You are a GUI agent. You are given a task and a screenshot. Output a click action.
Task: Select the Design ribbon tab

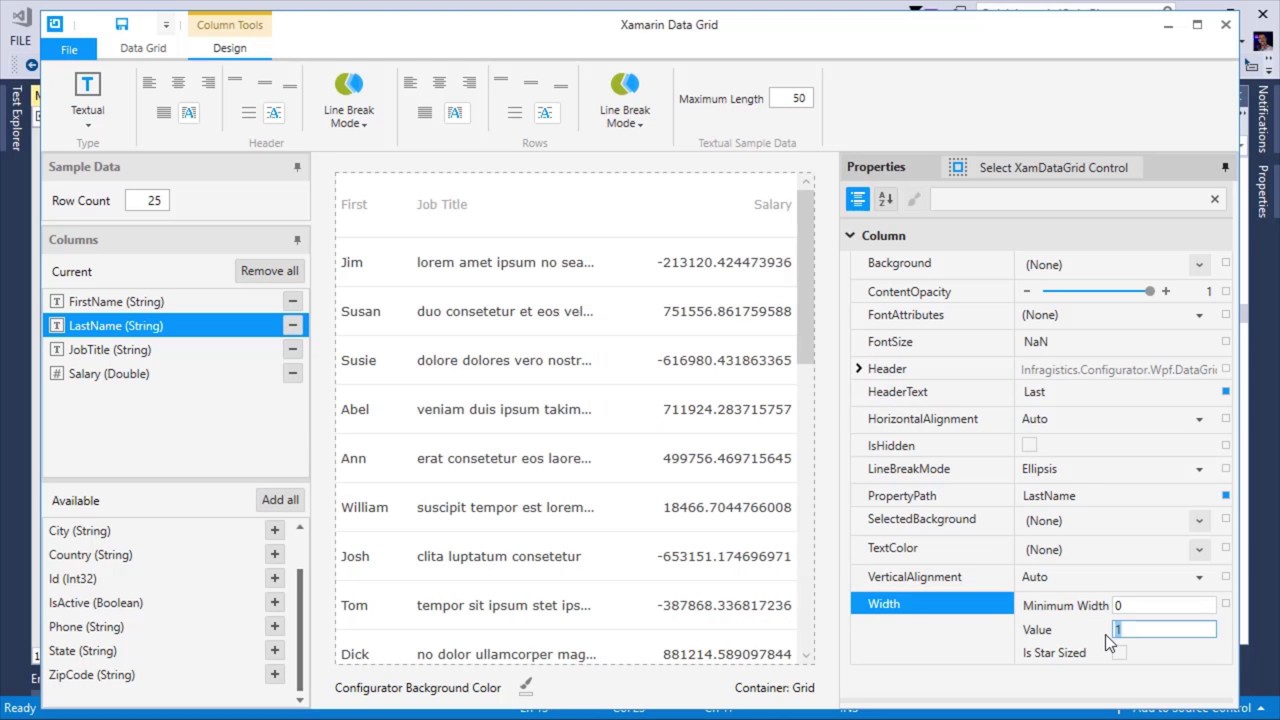pos(229,48)
